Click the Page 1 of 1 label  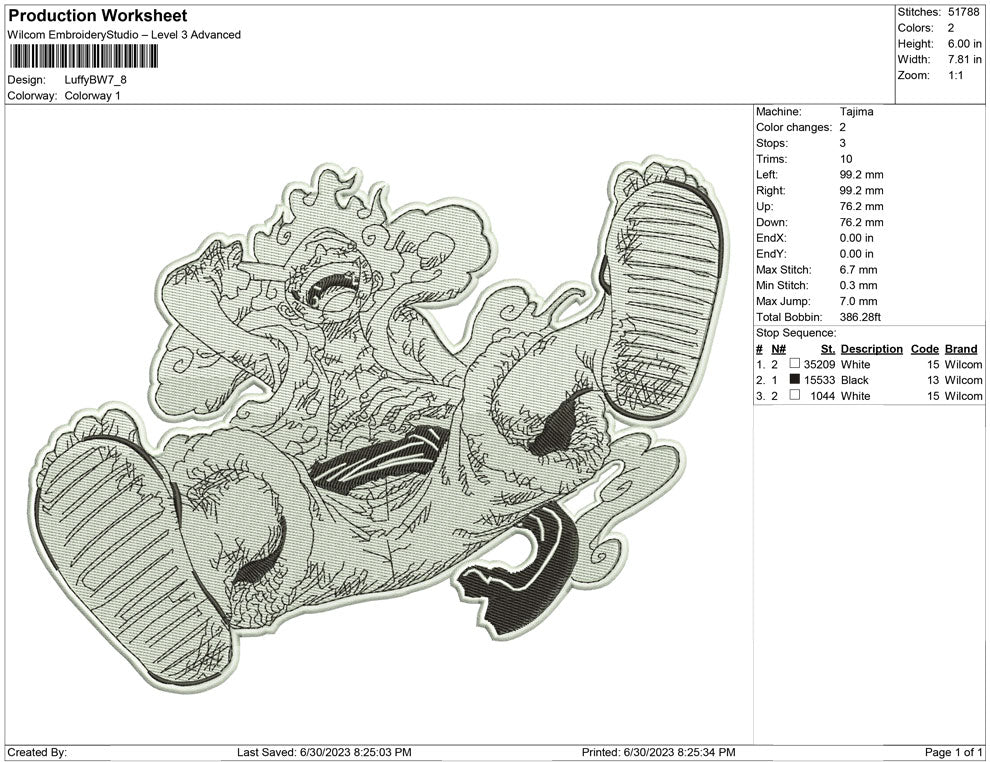pyautogui.click(x=953, y=752)
